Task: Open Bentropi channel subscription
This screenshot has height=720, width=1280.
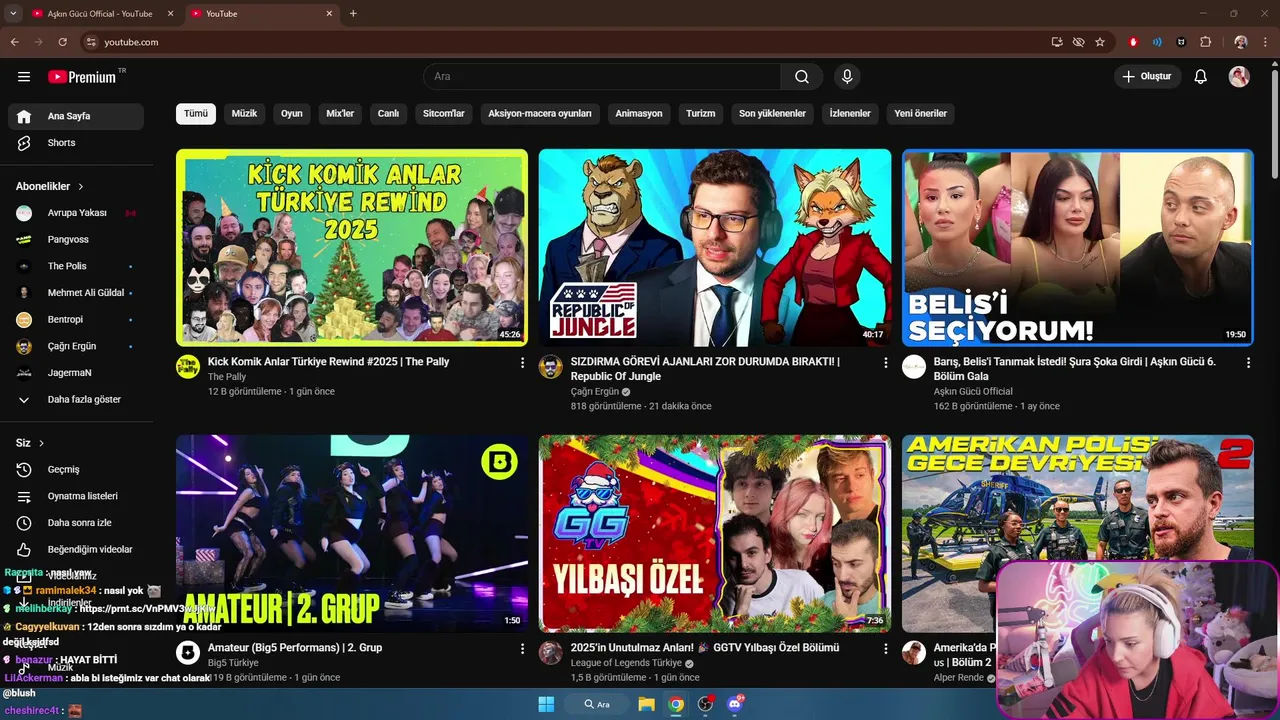Action: click(76, 320)
